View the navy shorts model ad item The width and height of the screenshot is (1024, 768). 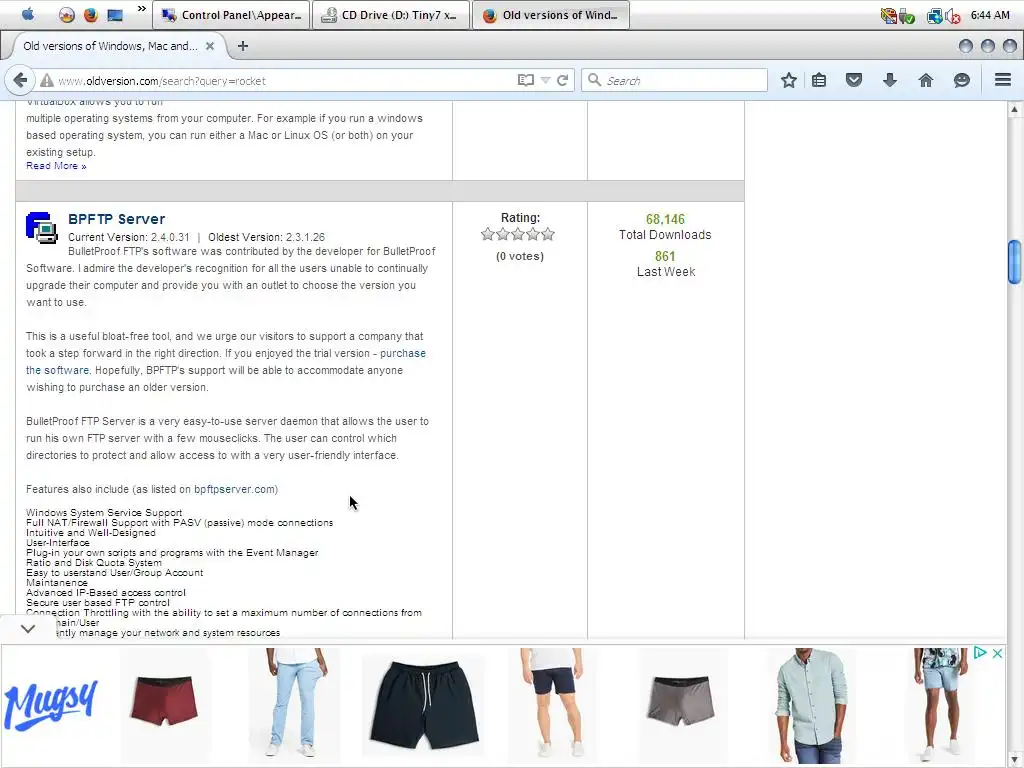point(554,705)
